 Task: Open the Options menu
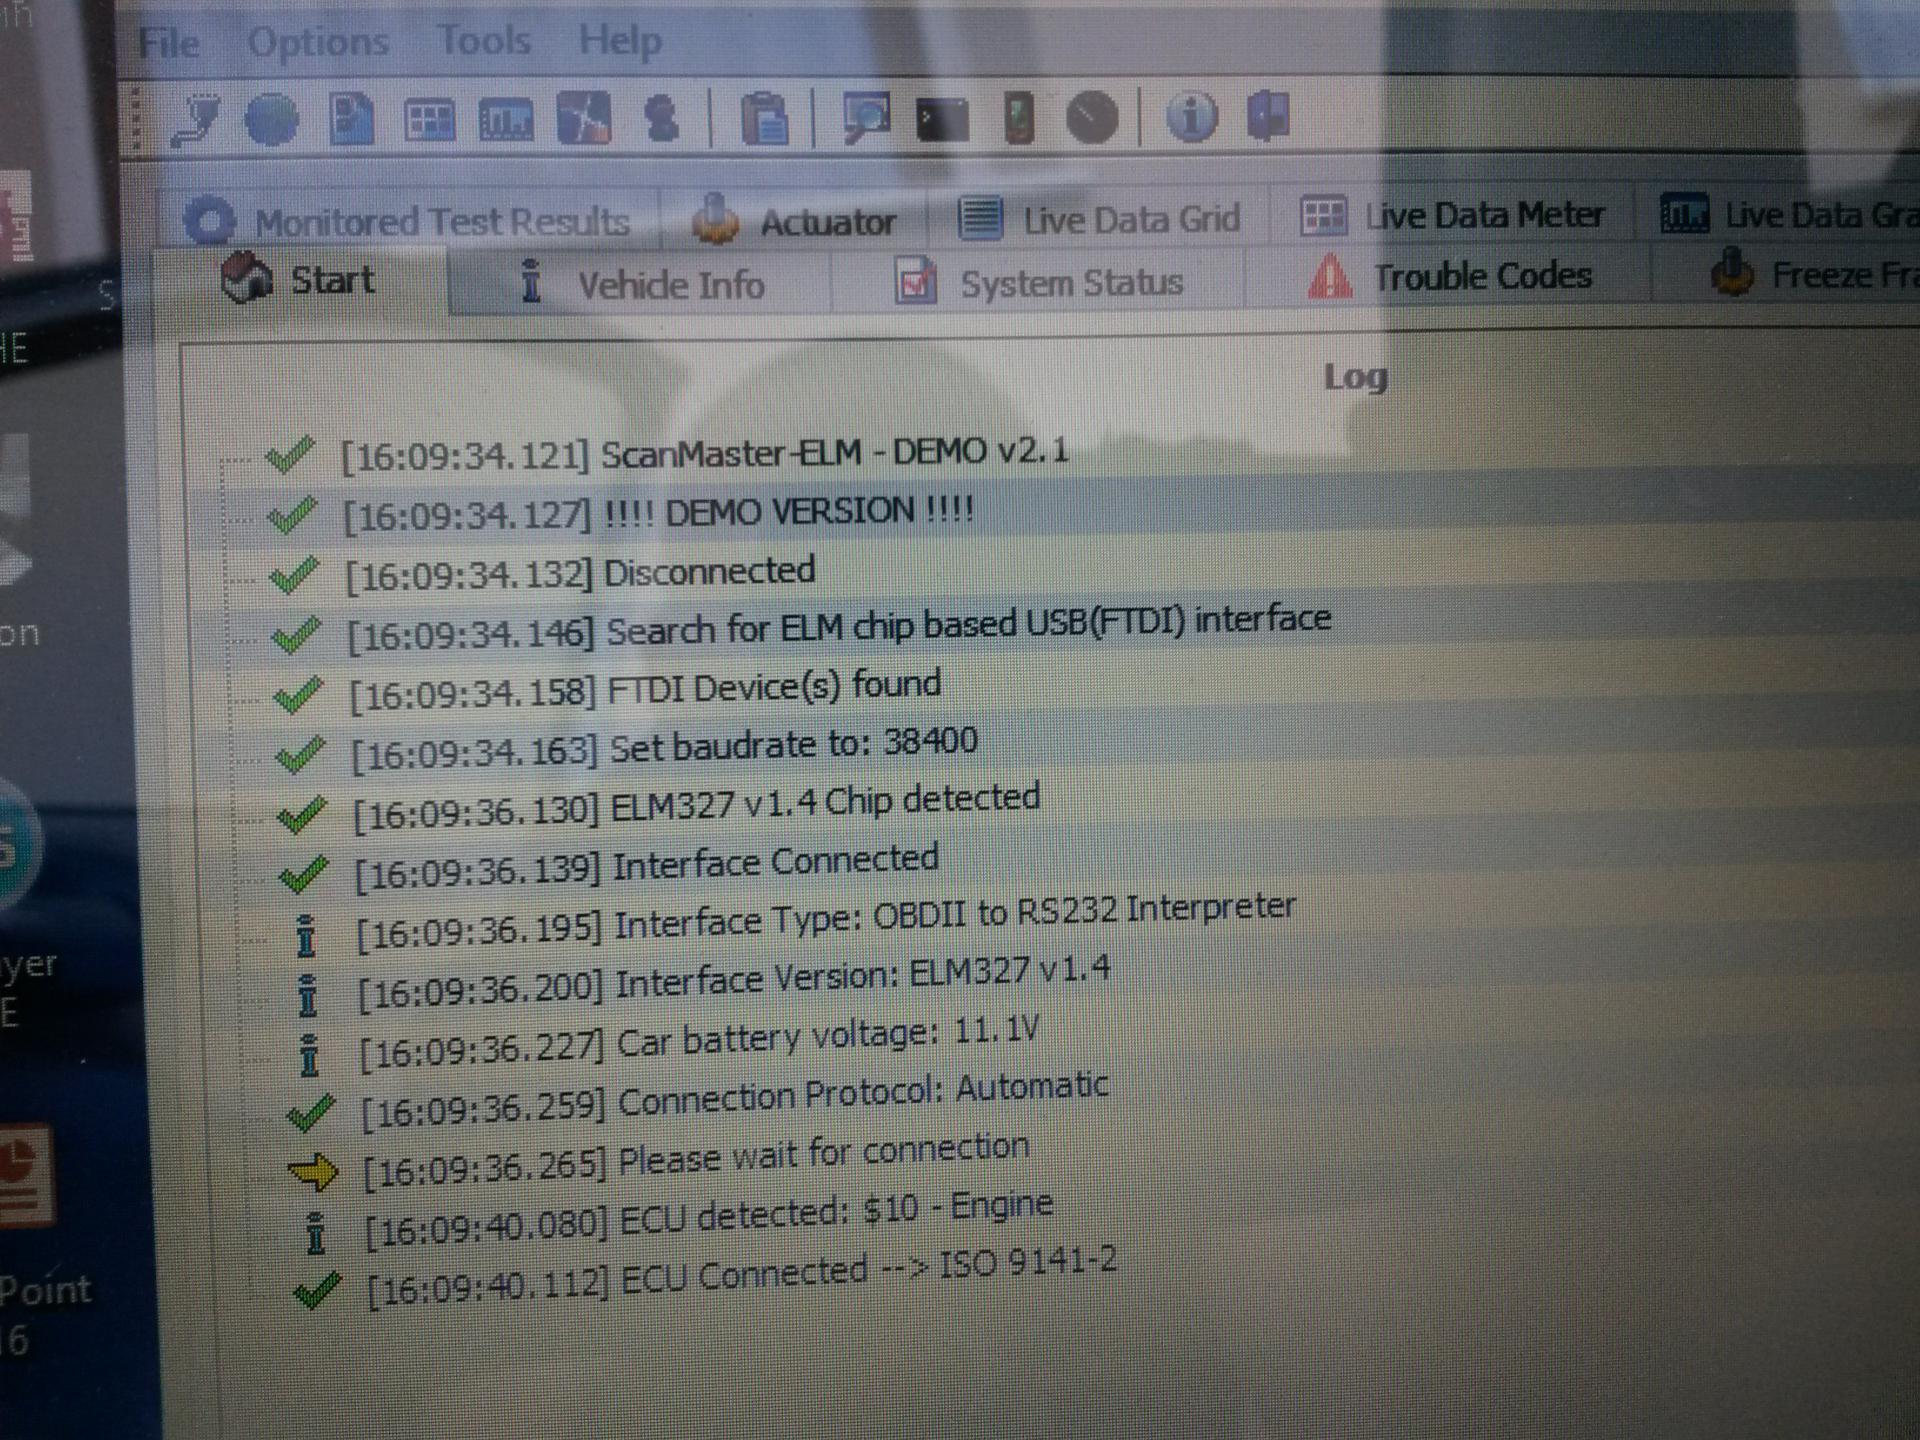tap(318, 42)
